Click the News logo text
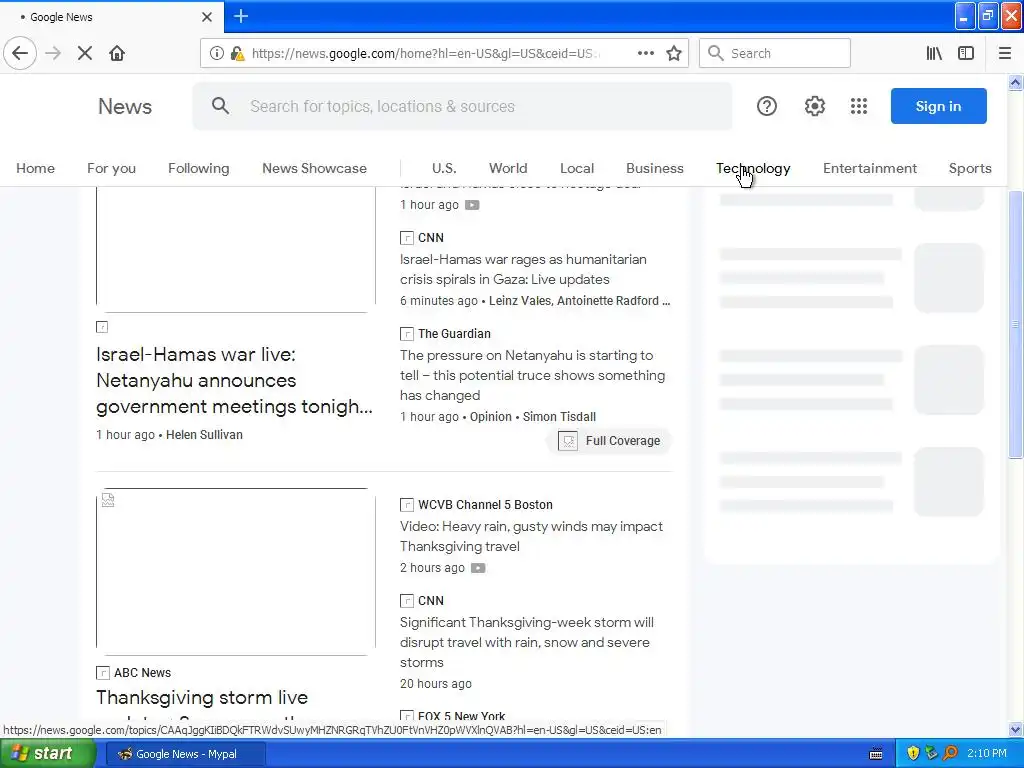1024x768 pixels. point(125,106)
